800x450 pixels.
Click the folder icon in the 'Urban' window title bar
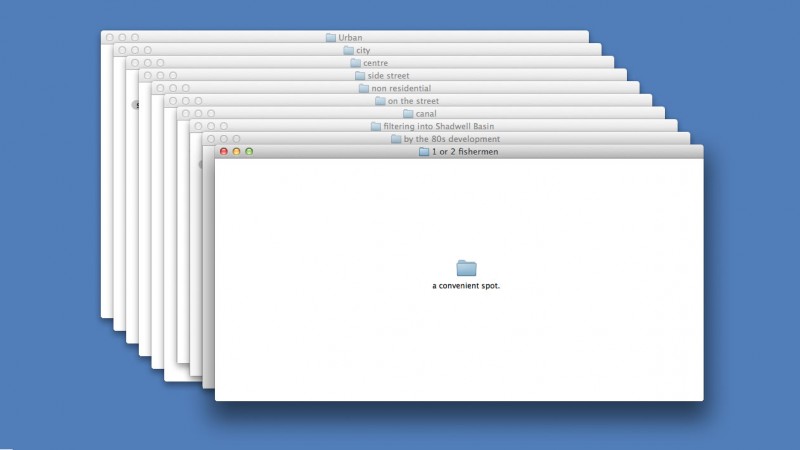tap(331, 37)
